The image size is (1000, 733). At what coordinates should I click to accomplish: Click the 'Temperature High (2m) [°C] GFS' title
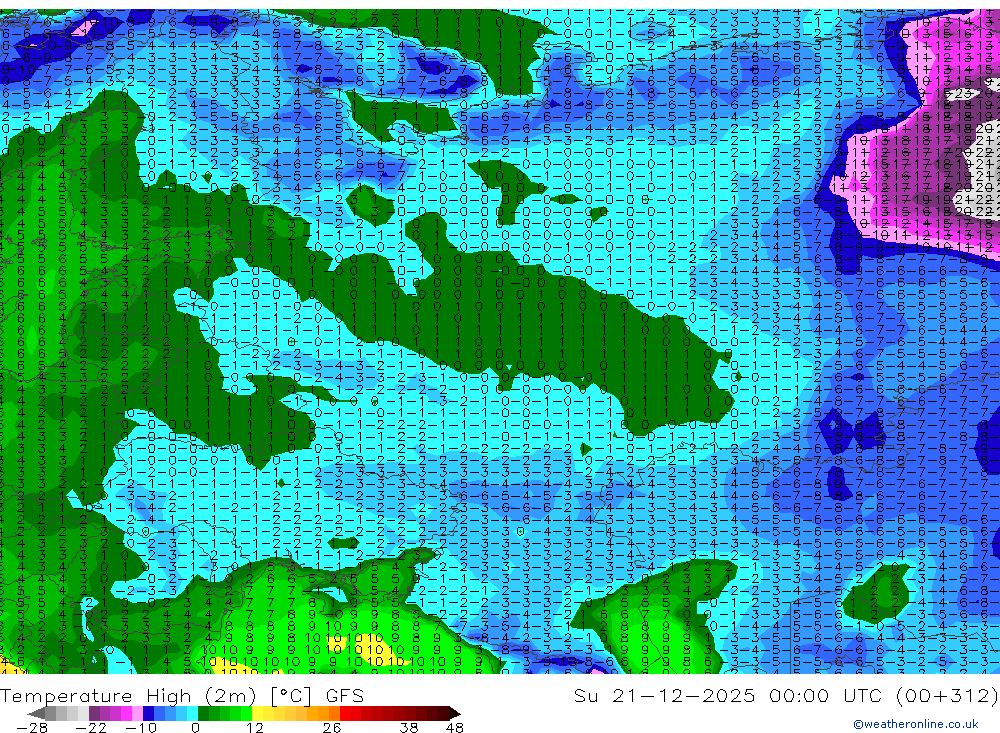pos(182,695)
